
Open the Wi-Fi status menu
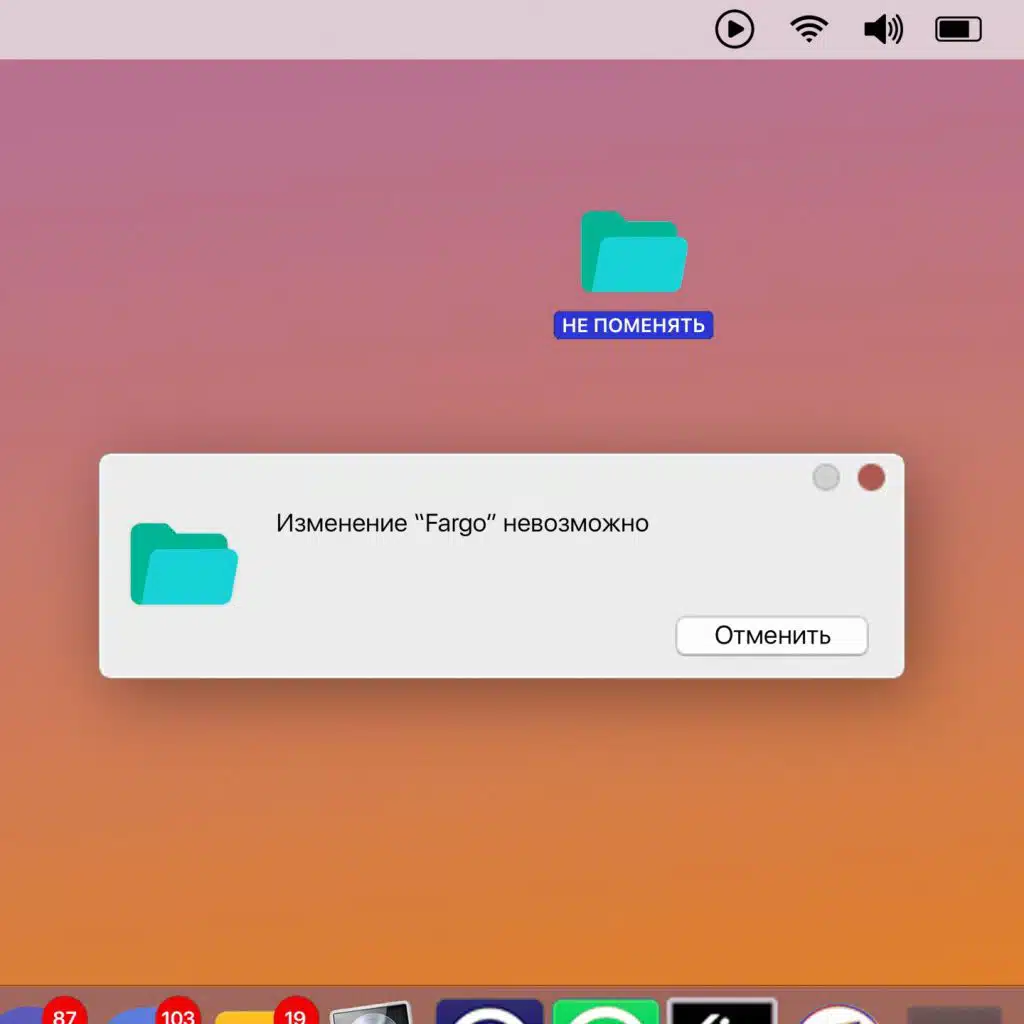[809, 30]
